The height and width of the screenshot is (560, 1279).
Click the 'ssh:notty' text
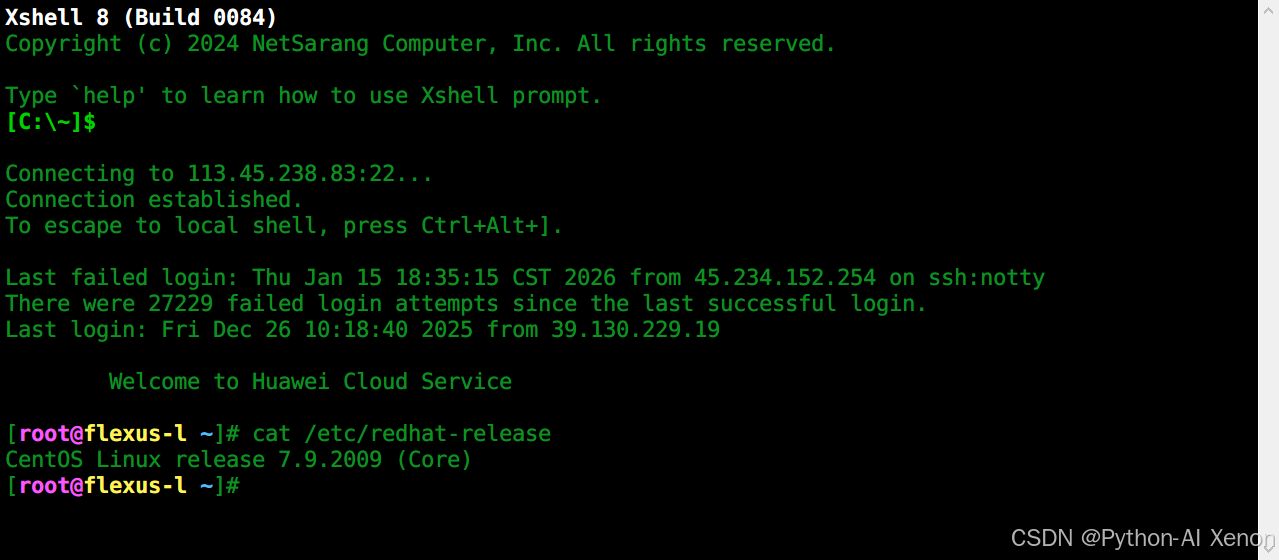pyautogui.click(x=986, y=278)
